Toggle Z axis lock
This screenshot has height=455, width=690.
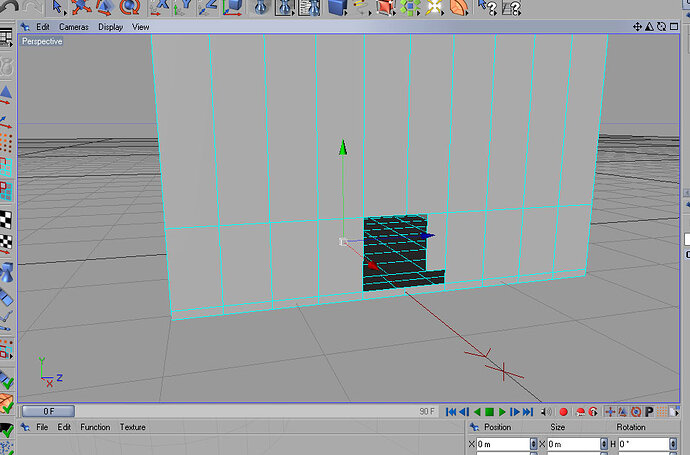[207, 7]
